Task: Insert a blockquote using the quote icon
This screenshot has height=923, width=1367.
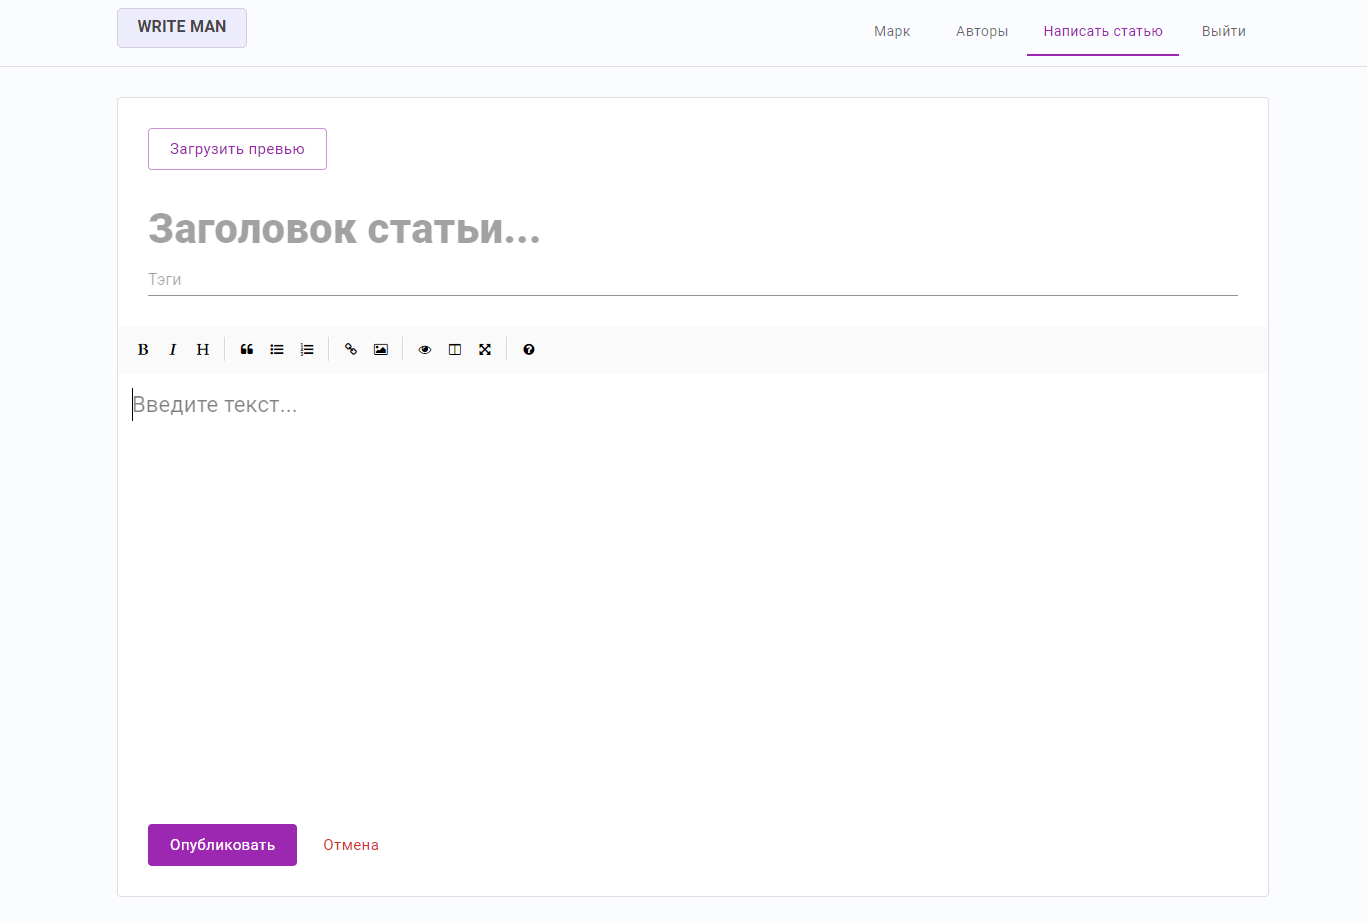Action: (247, 349)
